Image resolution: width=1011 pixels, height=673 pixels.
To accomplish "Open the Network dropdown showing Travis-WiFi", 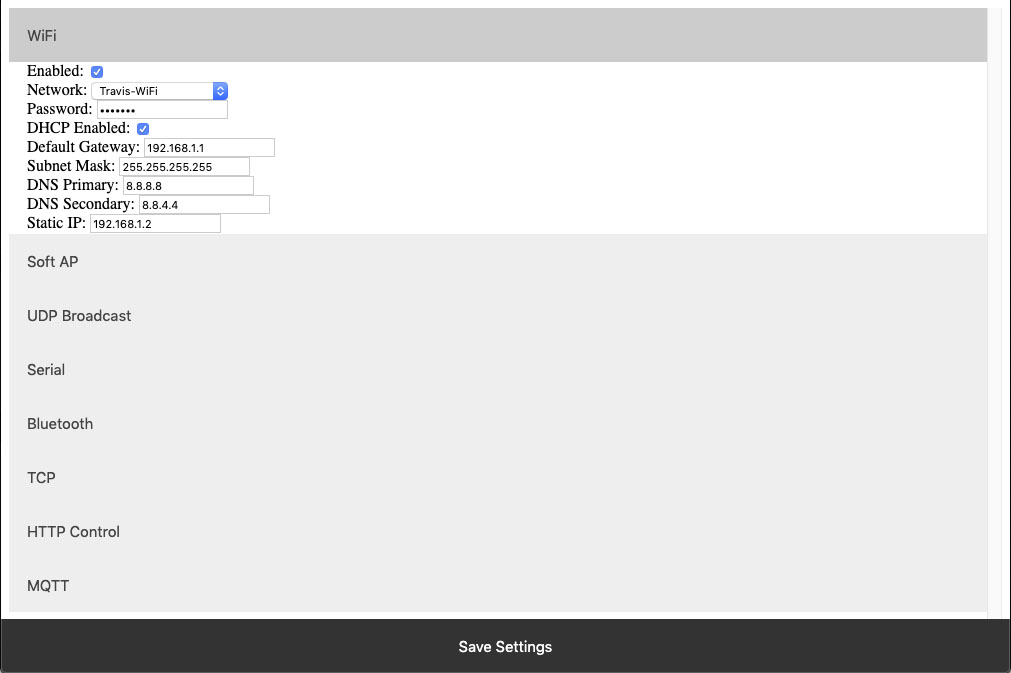I will click(159, 91).
